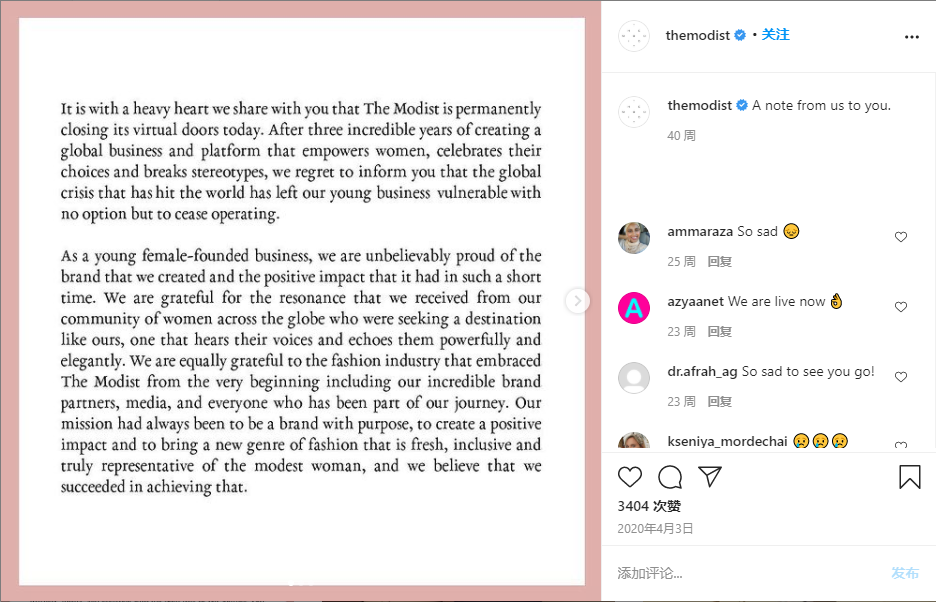936x602 pixels.
Task: Open comments via speech bubble icon
Action: [670, 477]
